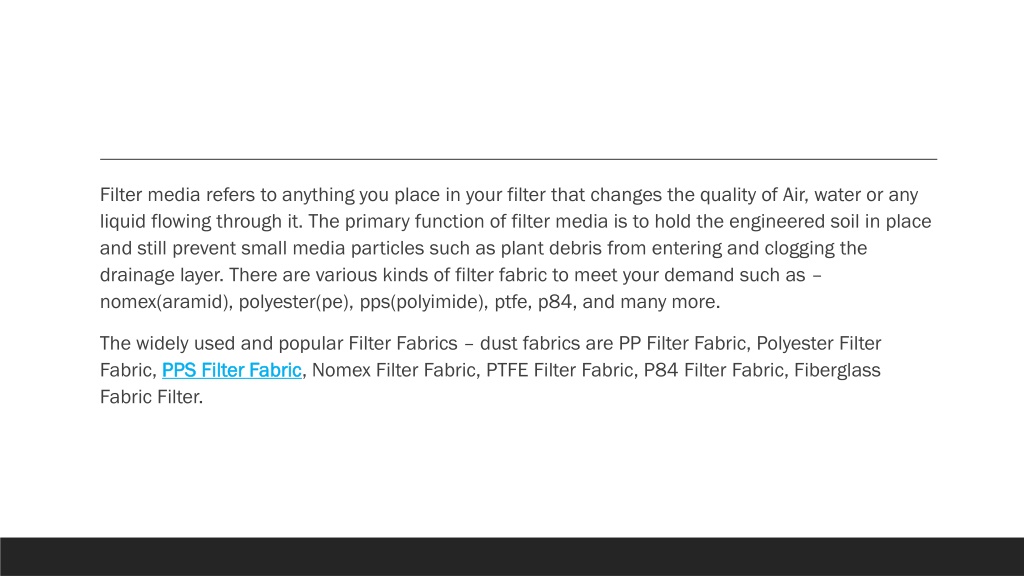1024x576 pixels.
Task: Click the phrase "P84 Filter Fabric"
Action: click(x=715, y=370)
